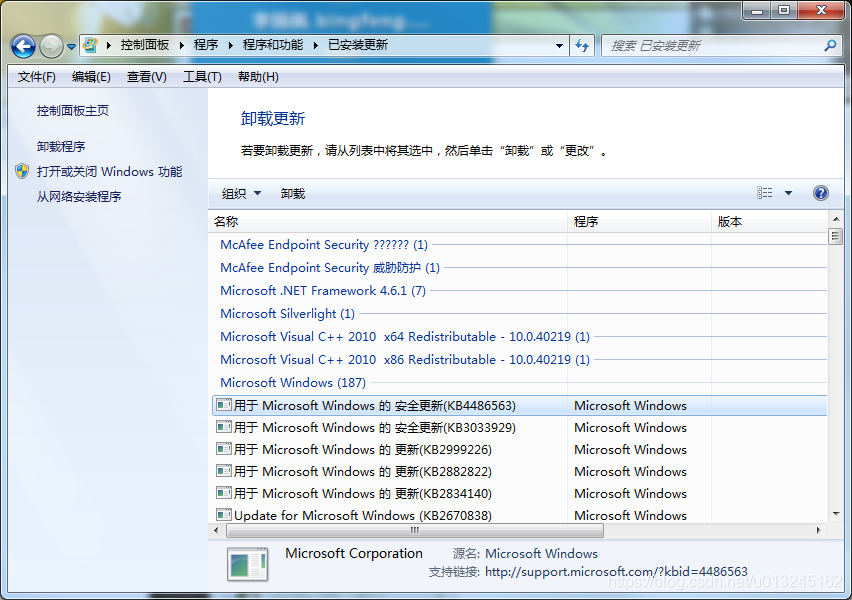Click the horizontal scrollbar thumb

point(415,530)
